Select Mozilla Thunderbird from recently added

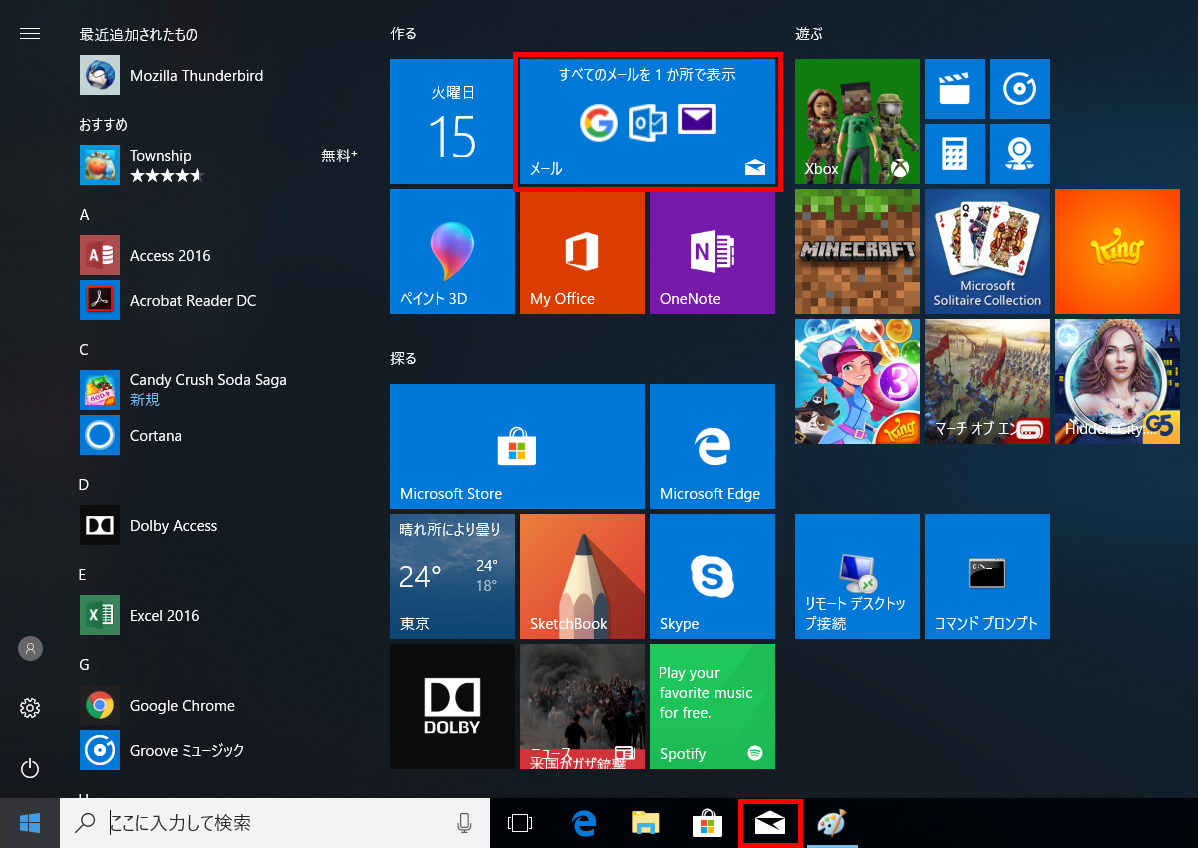coord(196,76)
